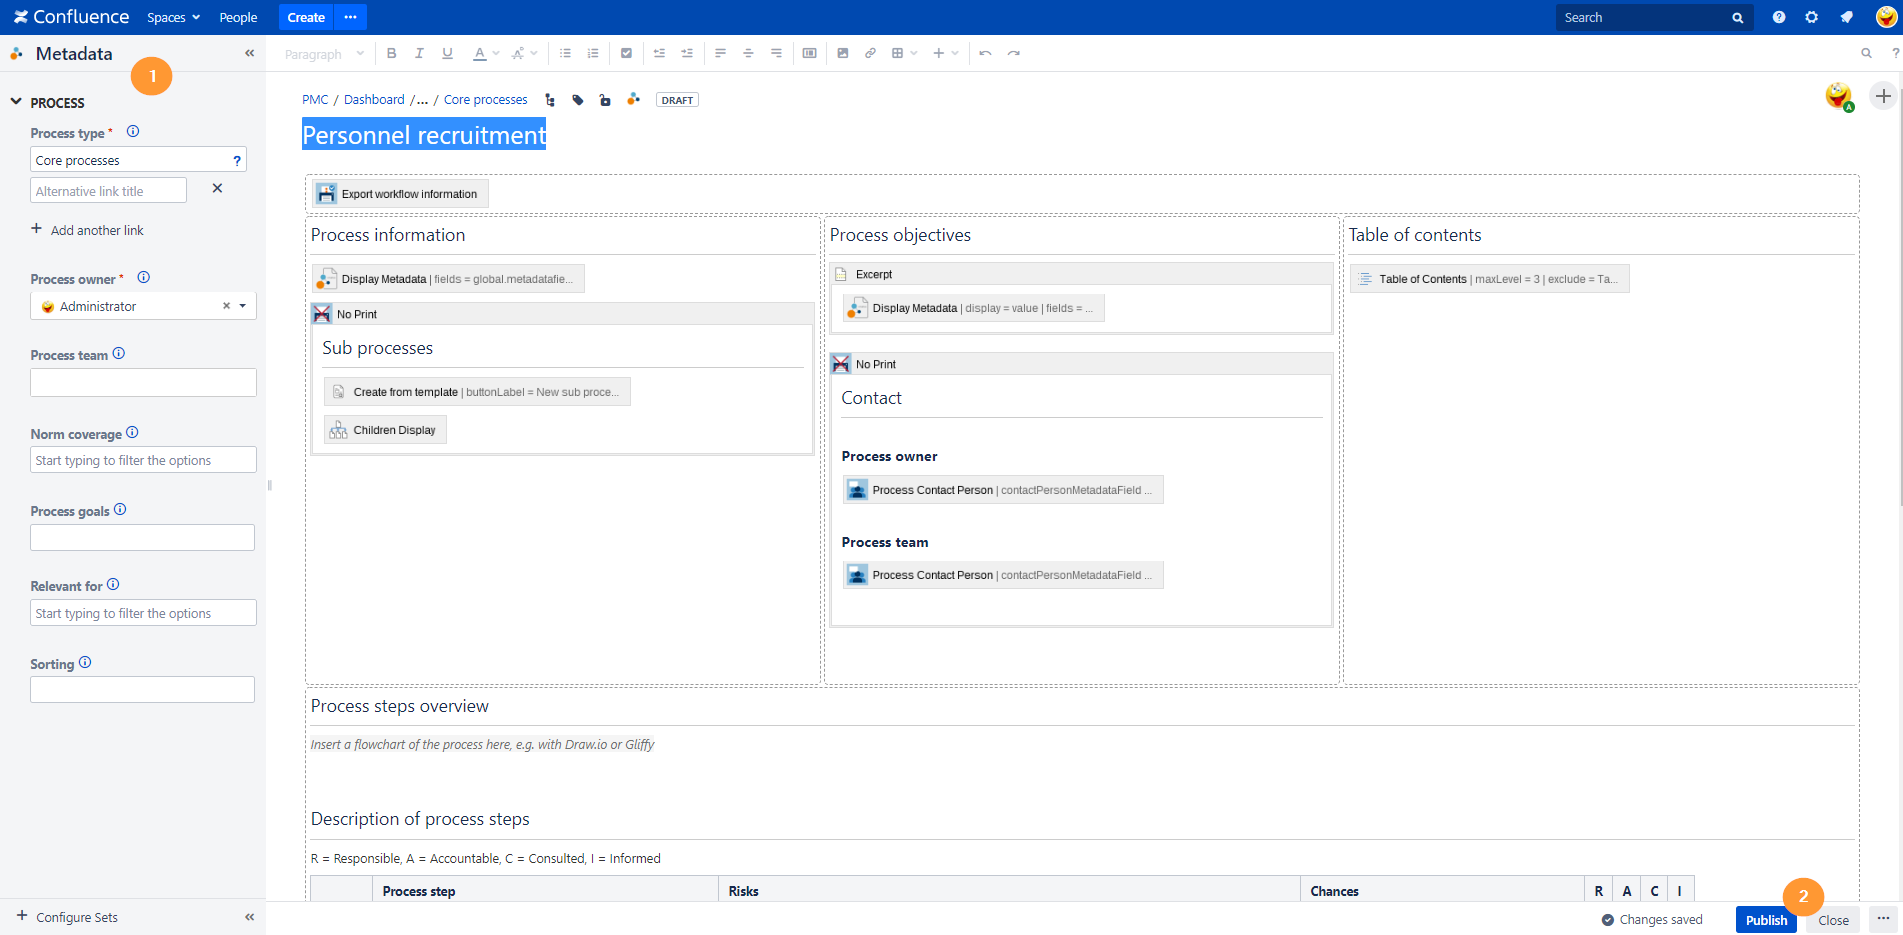Open the Process owner Administrator dropdown arrow

243,306
